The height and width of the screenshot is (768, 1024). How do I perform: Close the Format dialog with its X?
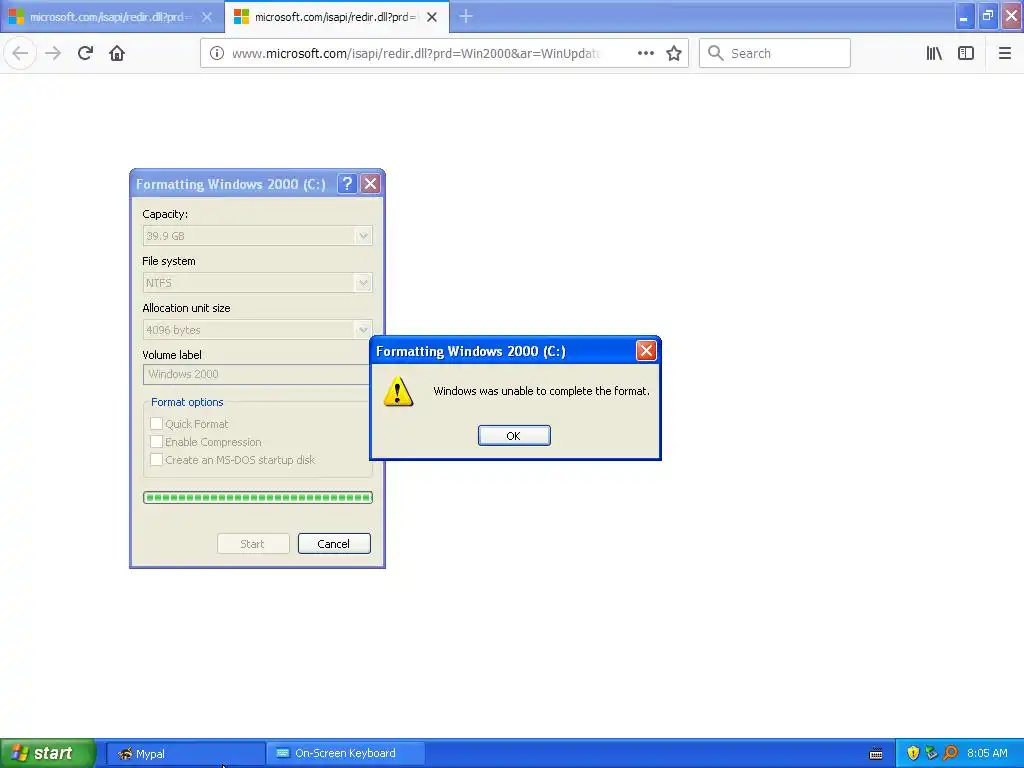pyautogui.click(x=370, y=184)
